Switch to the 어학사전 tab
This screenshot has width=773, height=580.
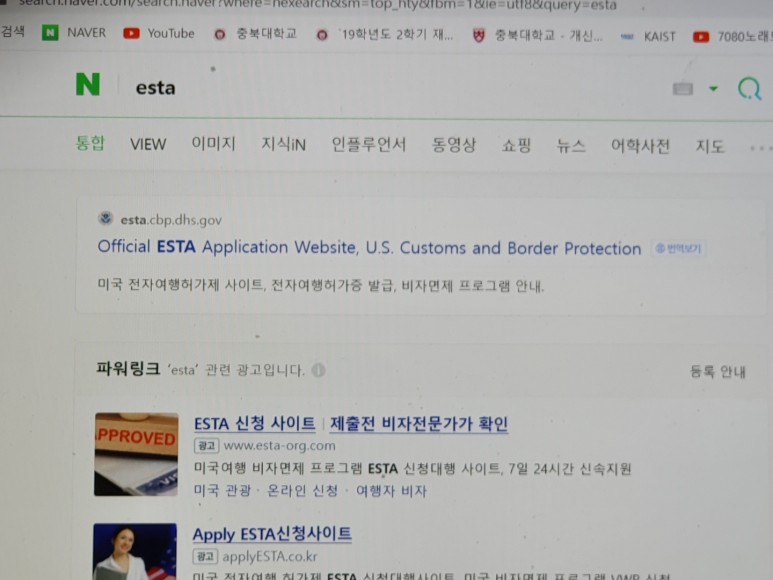[x=640, y=146]
